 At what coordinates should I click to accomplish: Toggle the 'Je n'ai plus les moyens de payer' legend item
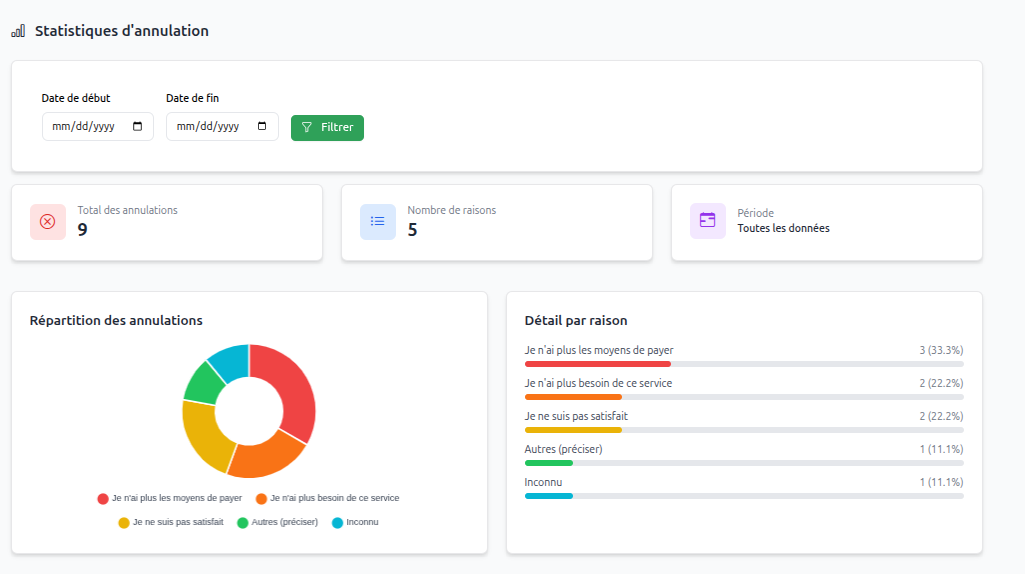(170, 498)
